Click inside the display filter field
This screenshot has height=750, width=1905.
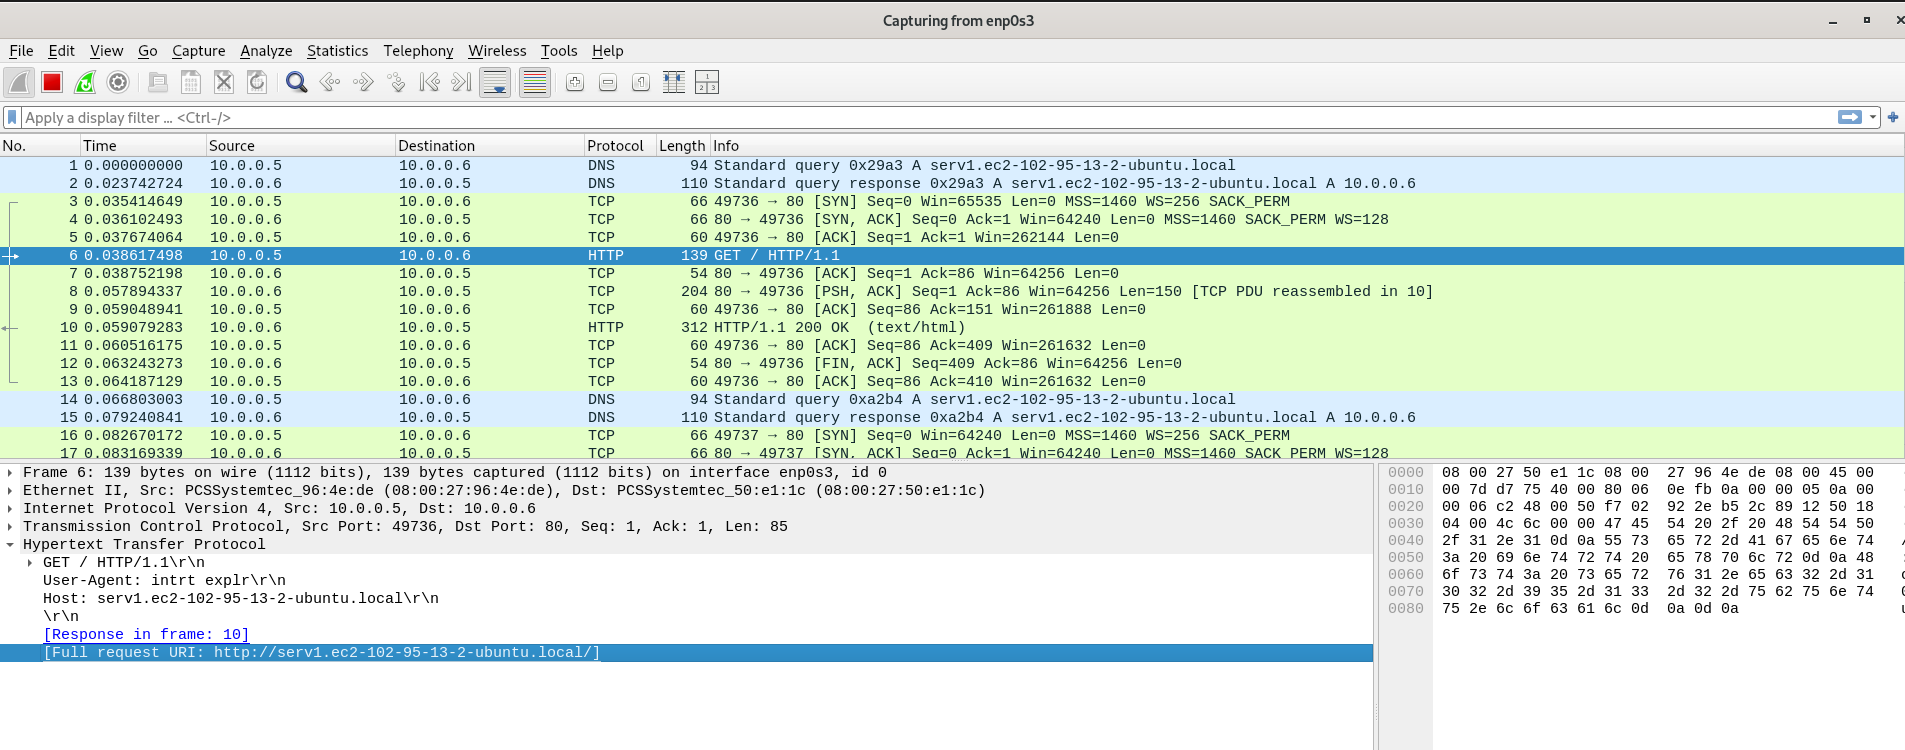coord(900,118)
